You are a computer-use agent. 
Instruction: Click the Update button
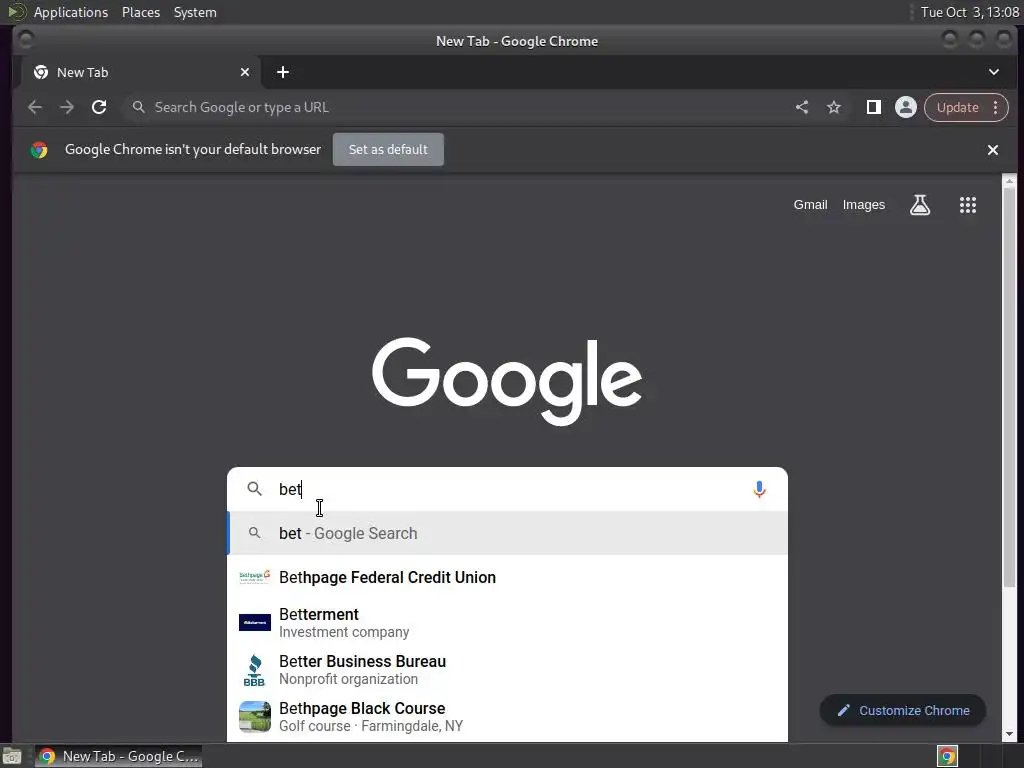click(957, 107)
